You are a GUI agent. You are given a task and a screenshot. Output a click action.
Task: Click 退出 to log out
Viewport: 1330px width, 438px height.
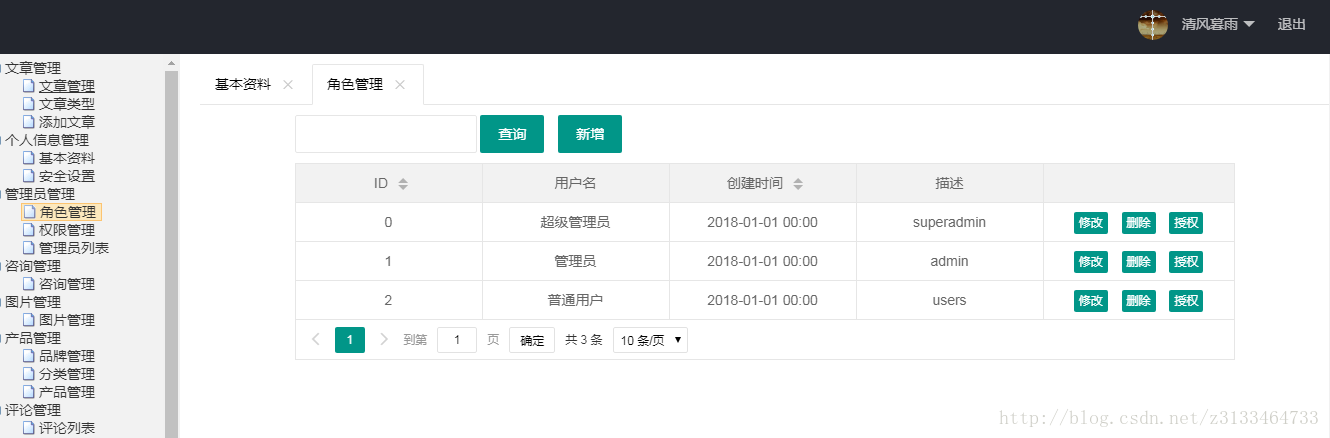pyautogui.click(x=1292, y=25)
